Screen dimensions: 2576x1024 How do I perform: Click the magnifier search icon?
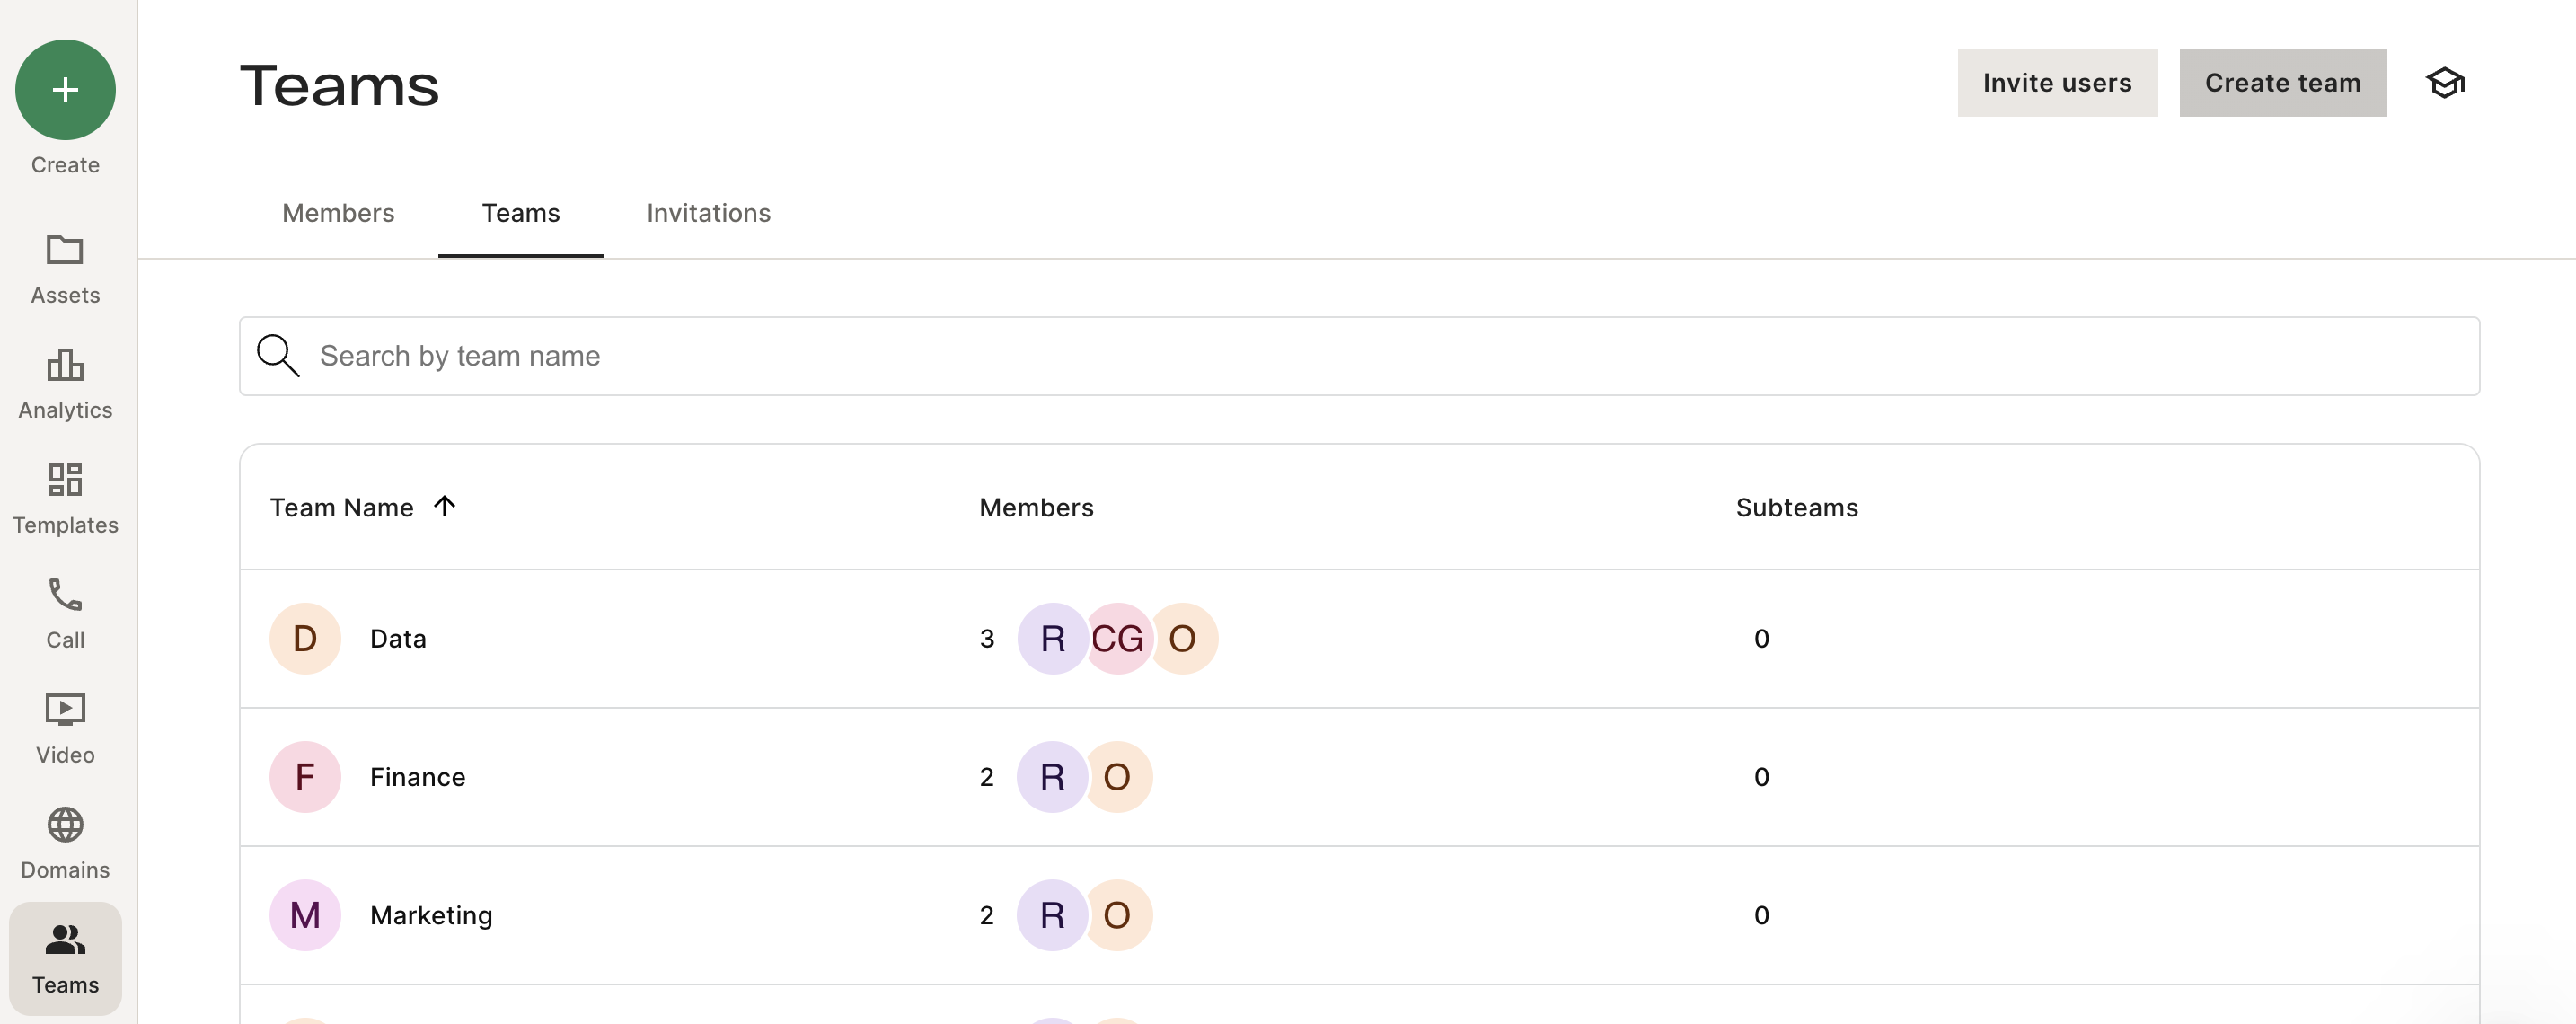pos(277,356)
